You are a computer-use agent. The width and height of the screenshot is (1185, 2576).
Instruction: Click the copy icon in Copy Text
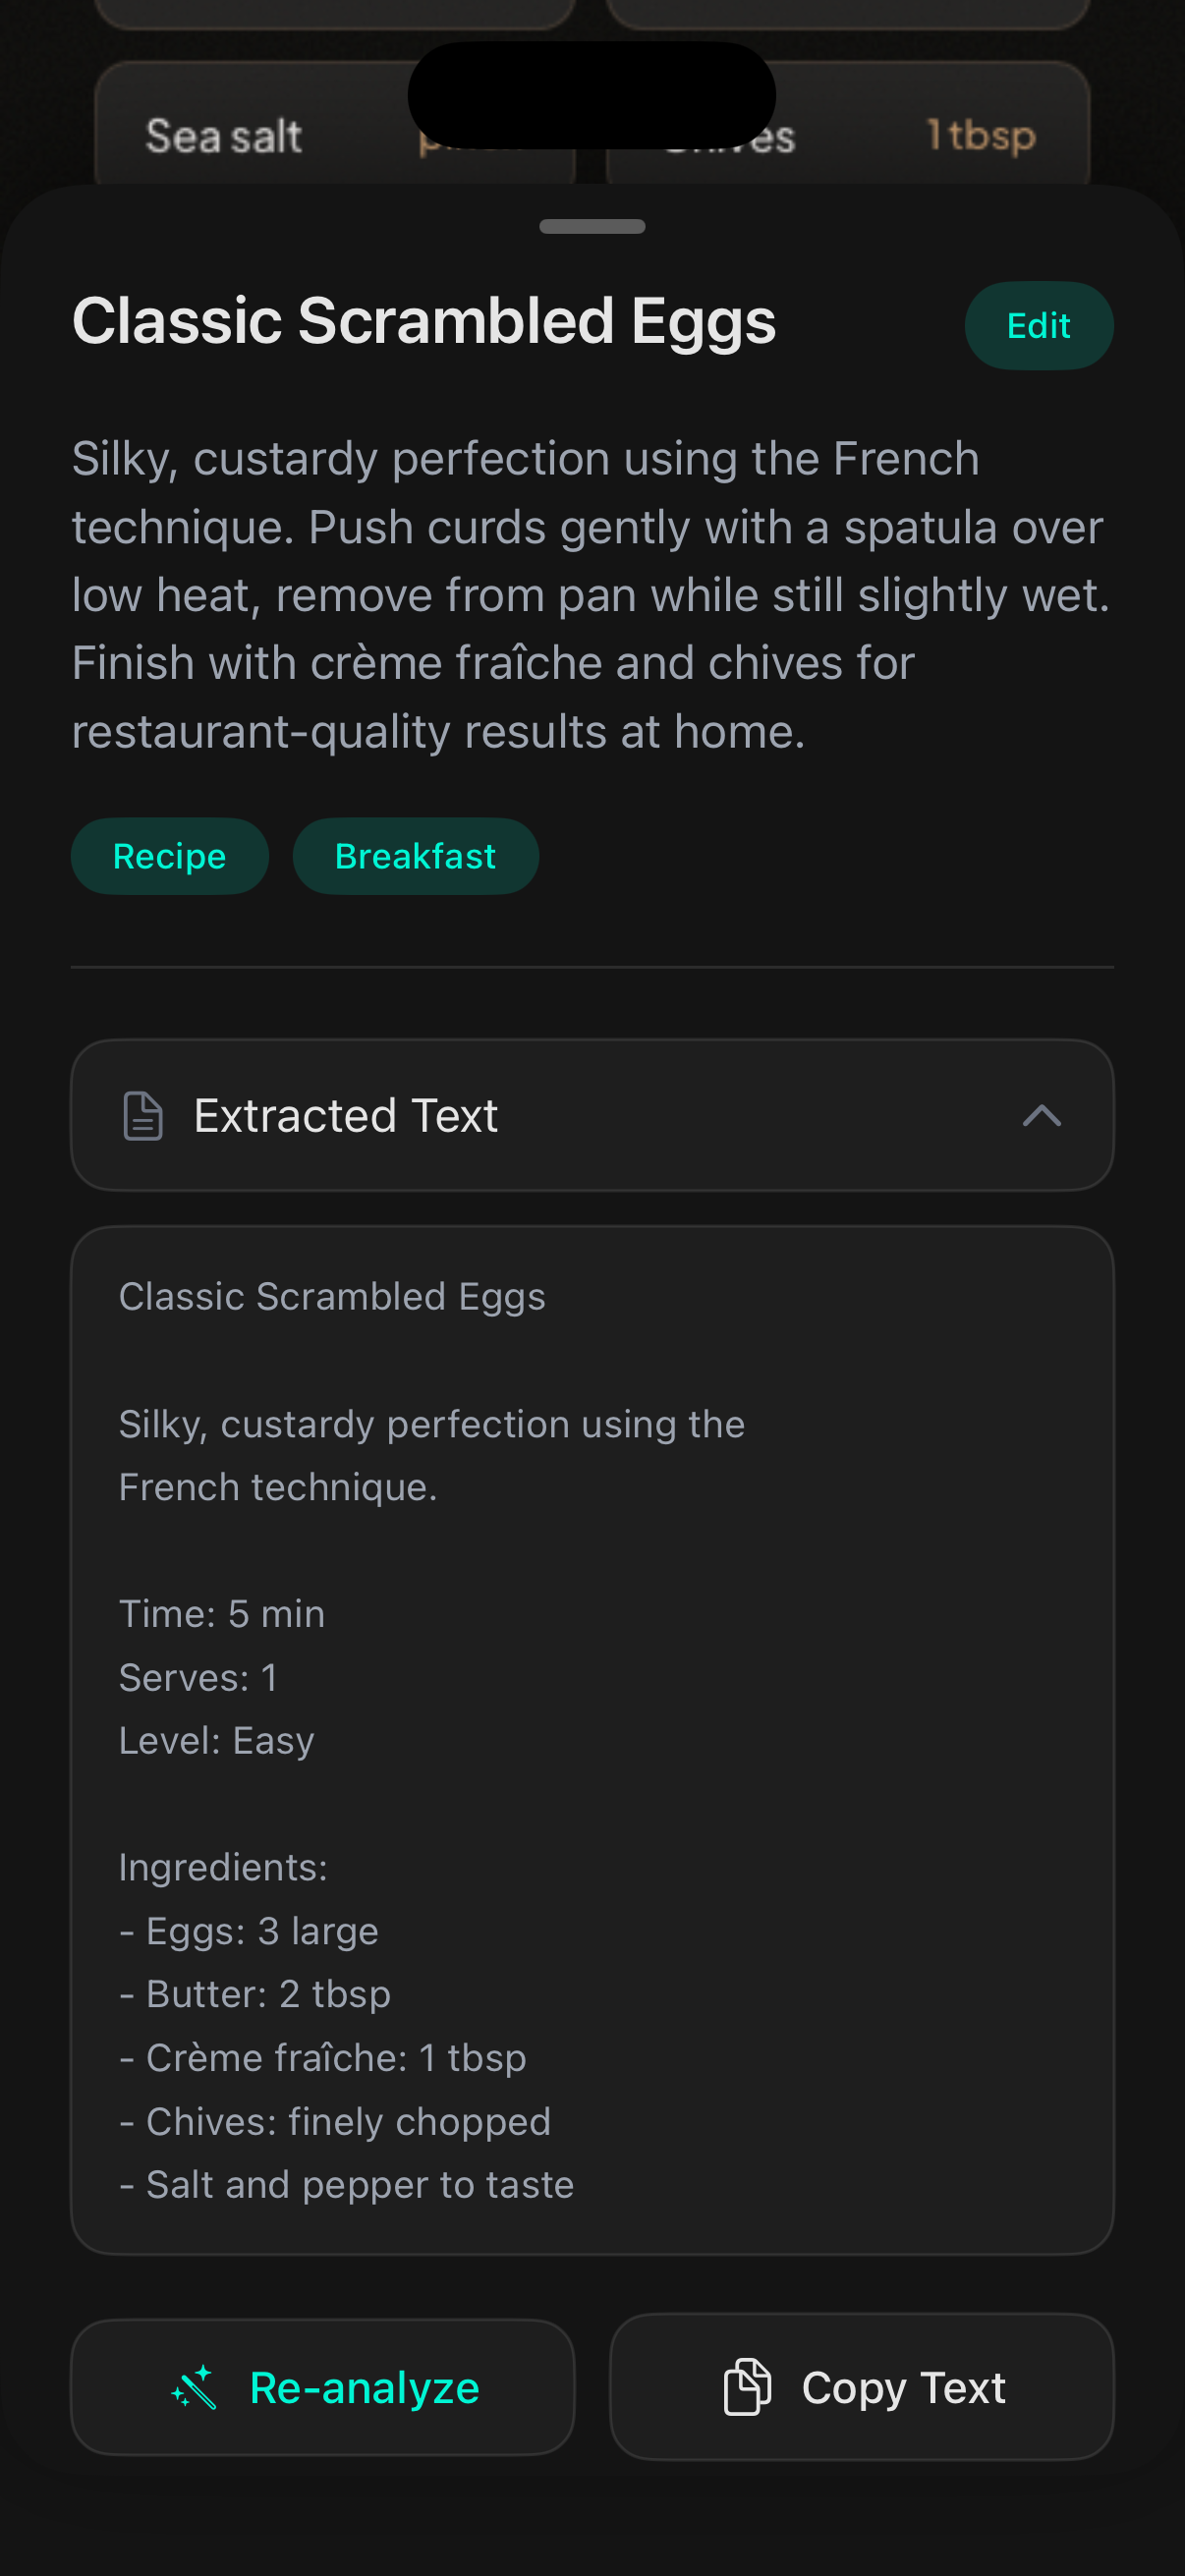(747, 2386)
